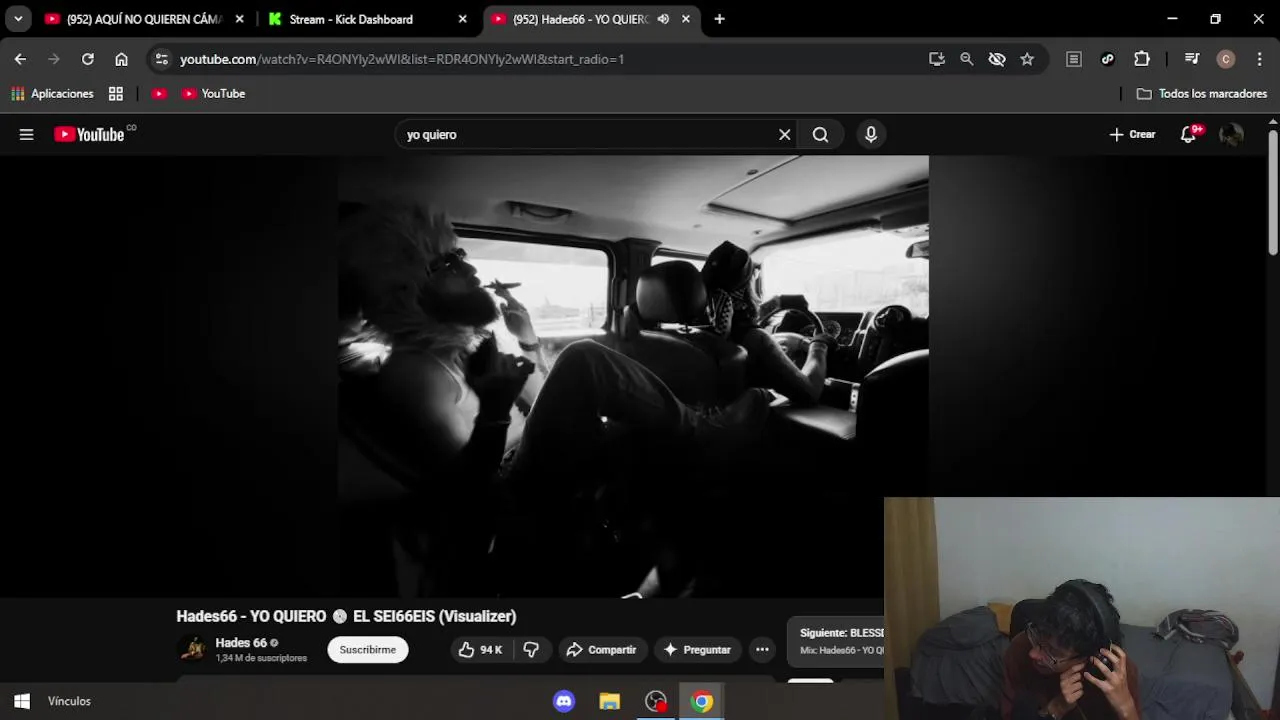Screen dimensions: 1280x720
Task: Open Chrome three-dot menu
Action: [x=1258, y=59]
